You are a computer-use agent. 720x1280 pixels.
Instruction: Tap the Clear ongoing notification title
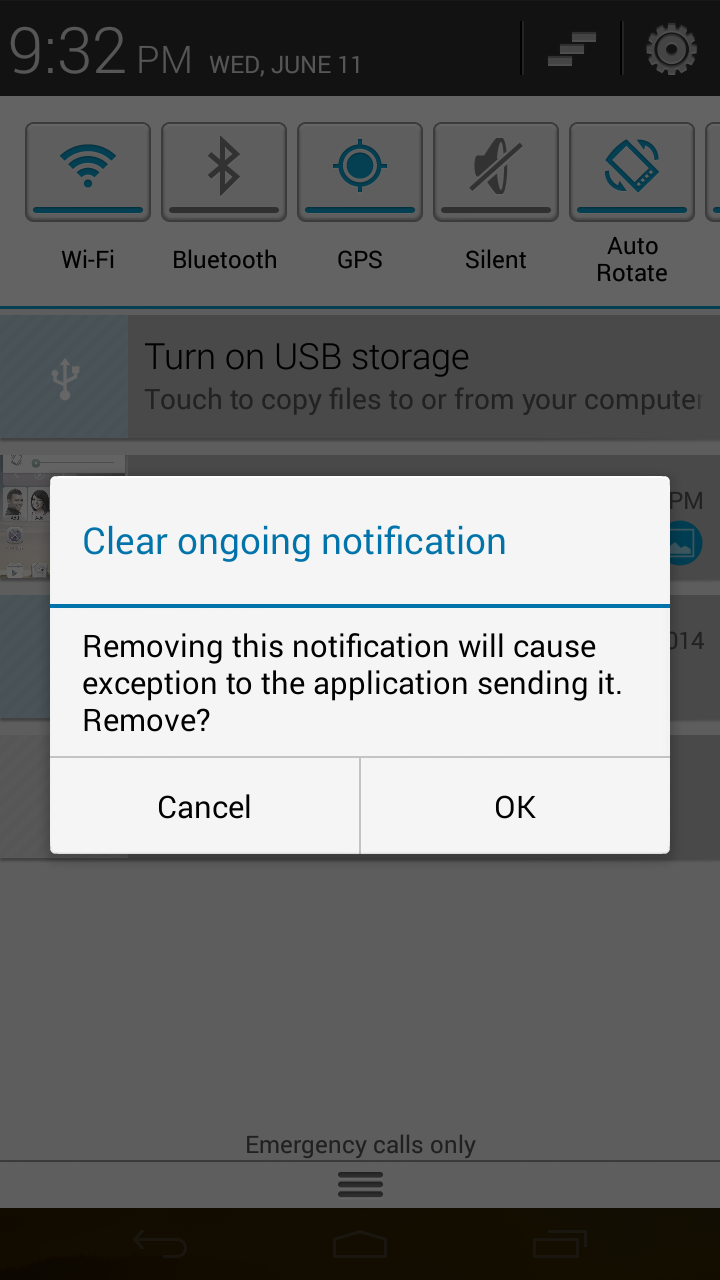tap(294, 541)
